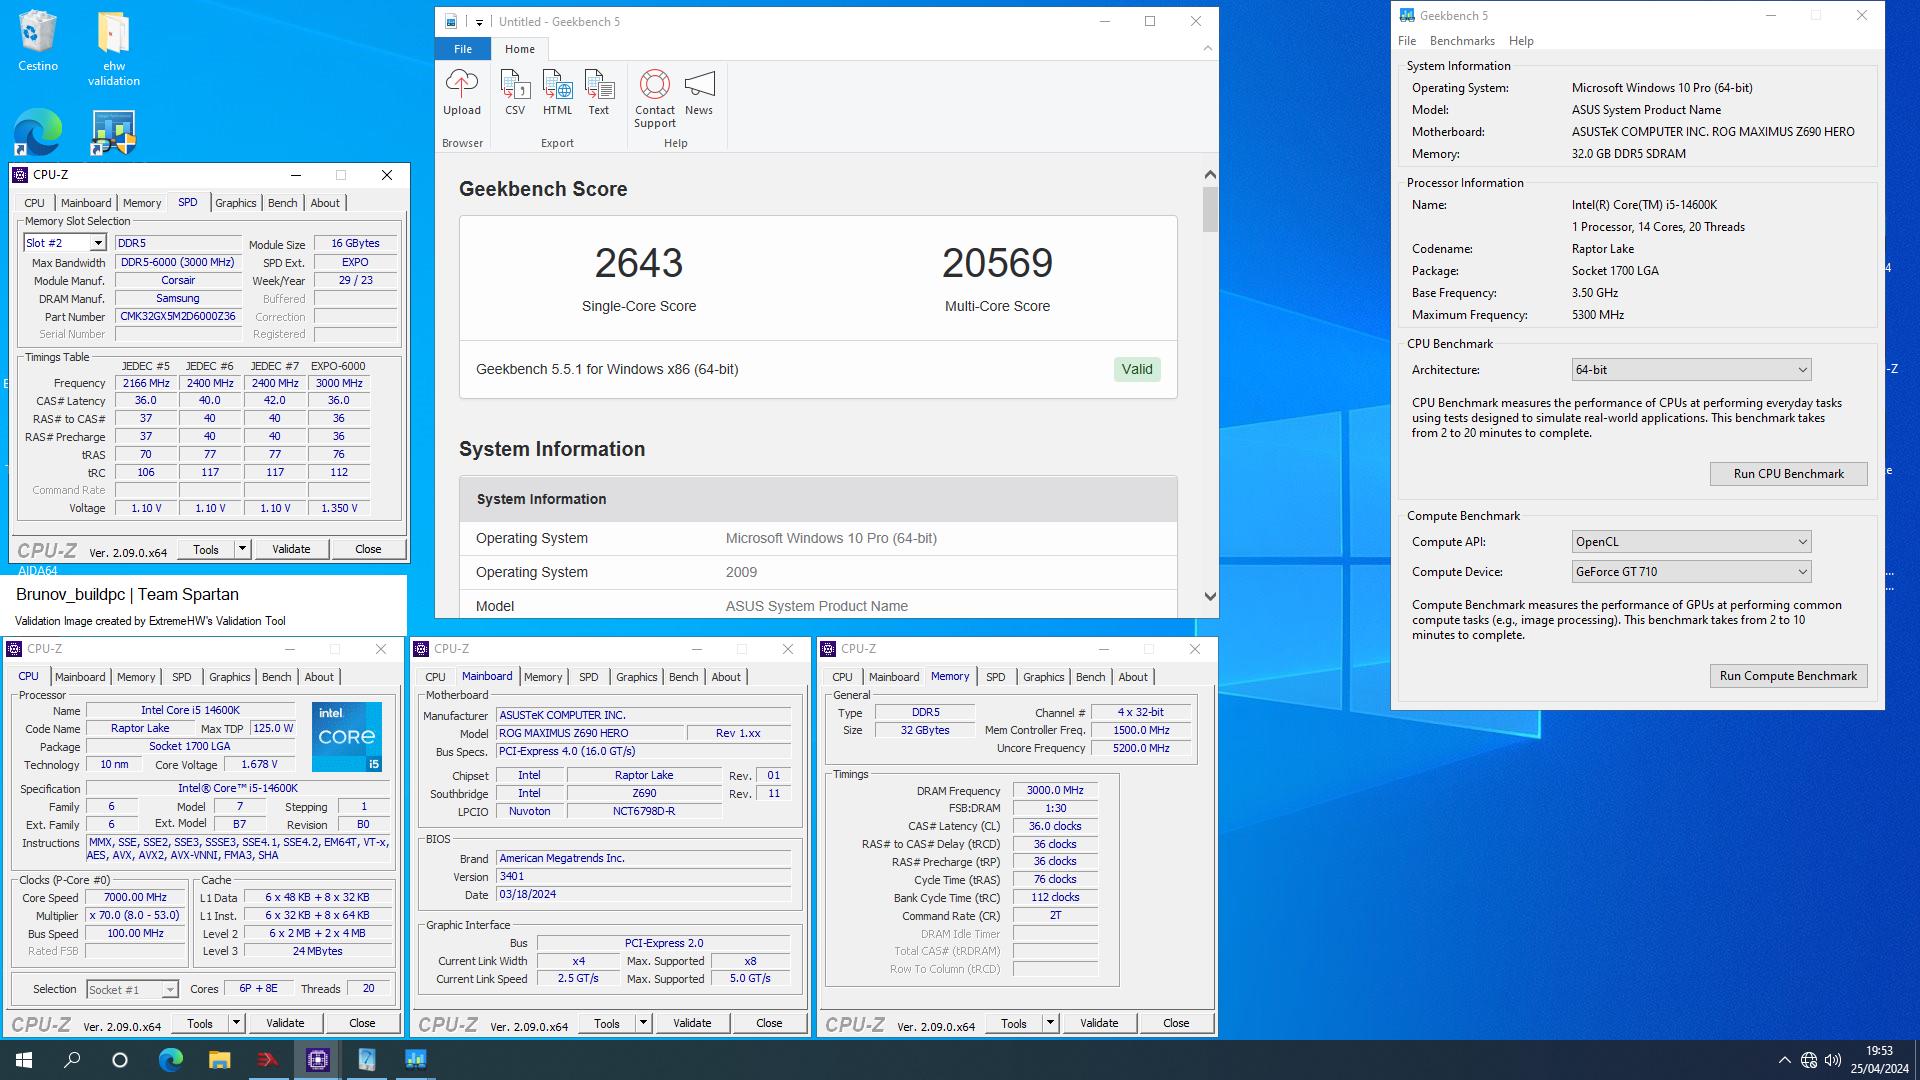Open Benchmarks menu in Geekbench 5

point(1462,41)
